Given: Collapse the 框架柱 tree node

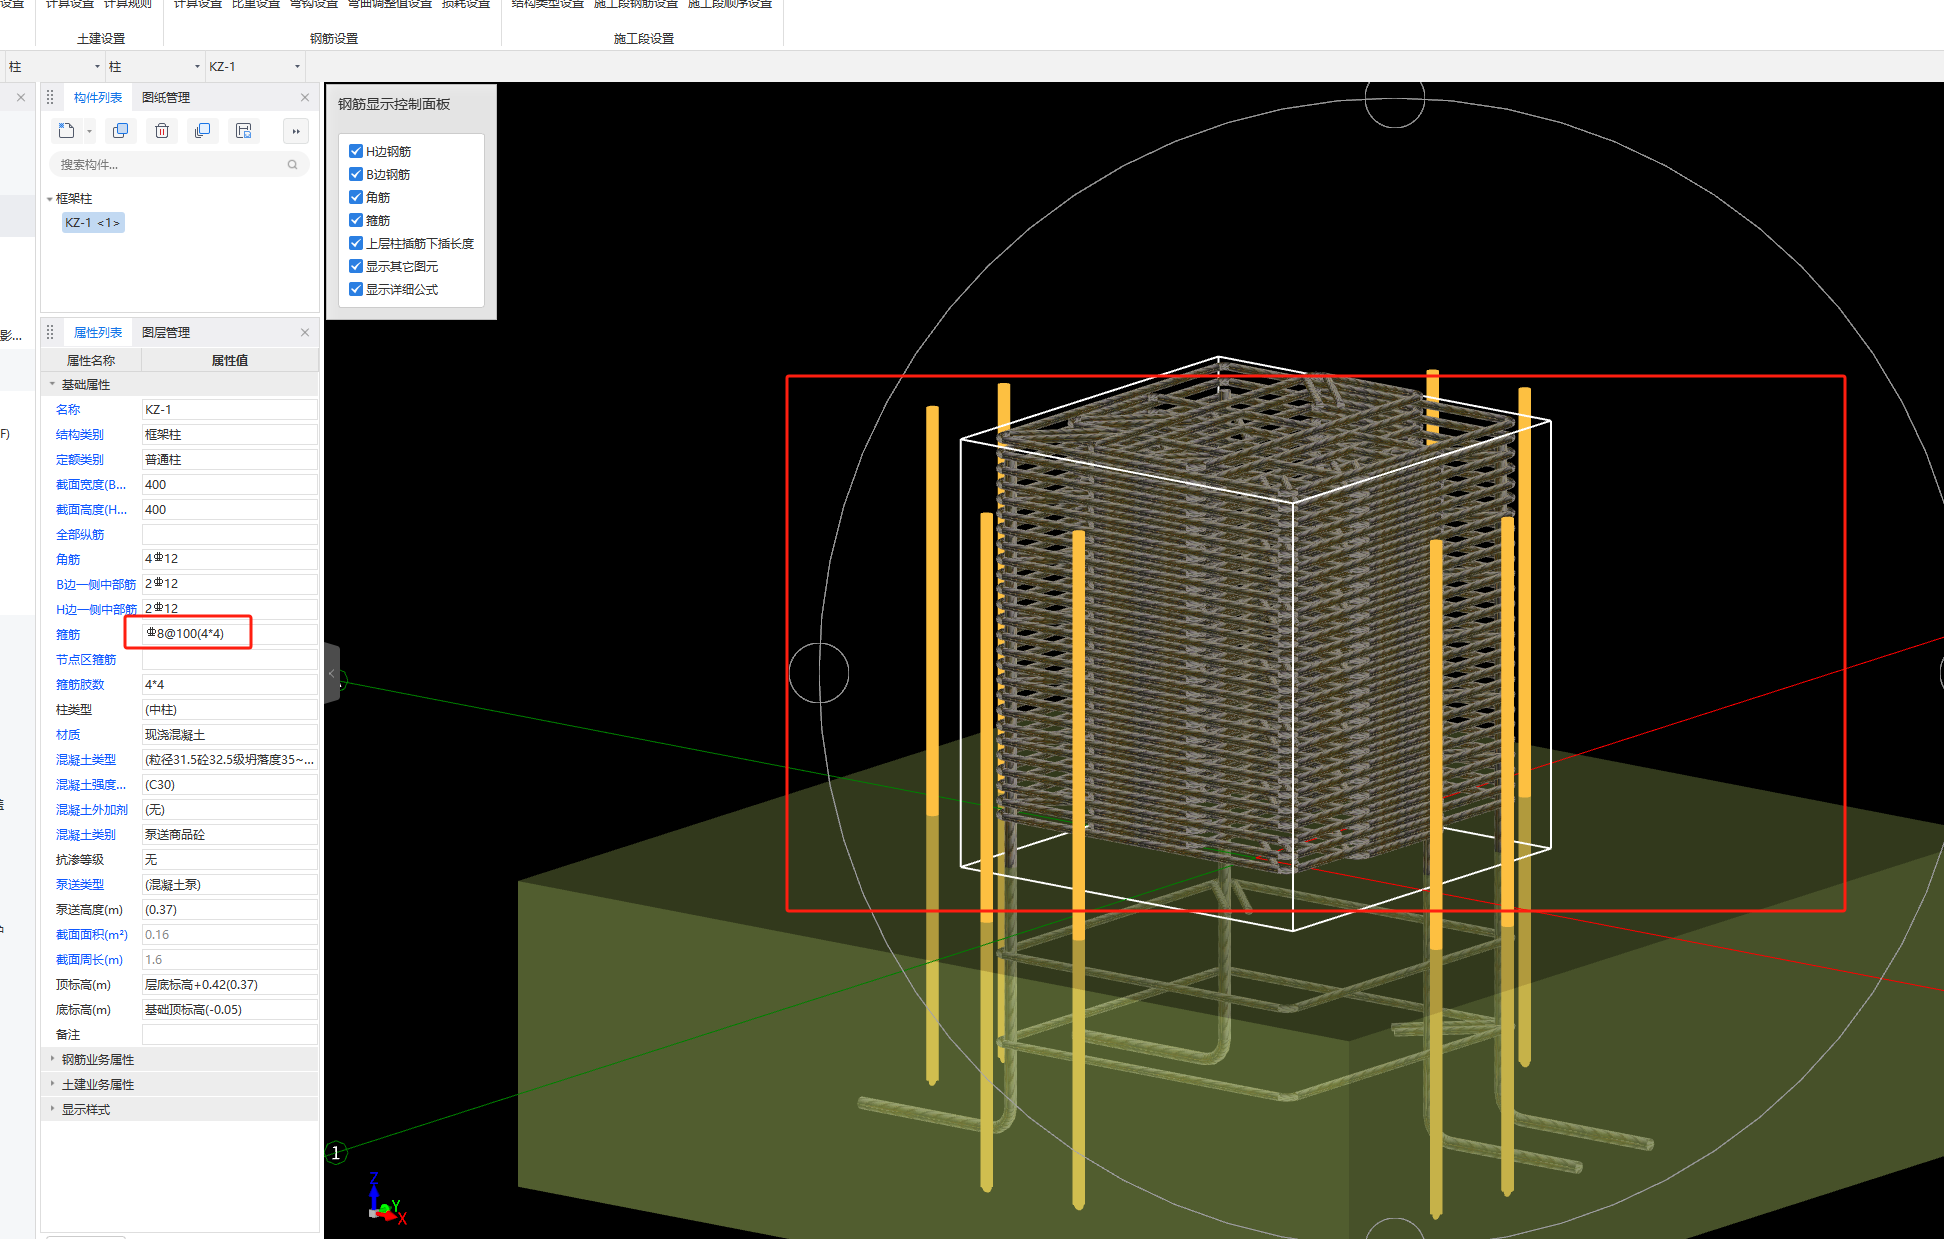Looking at the screenshot, I should [x=50, y=199].
